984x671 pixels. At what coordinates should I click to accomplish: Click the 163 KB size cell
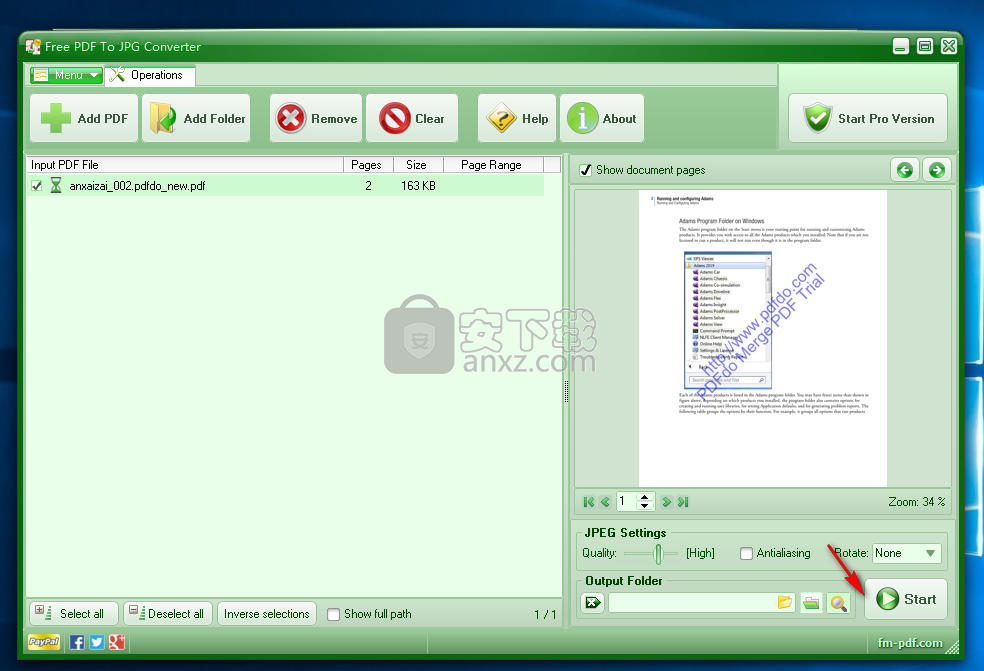pos(419,186)
